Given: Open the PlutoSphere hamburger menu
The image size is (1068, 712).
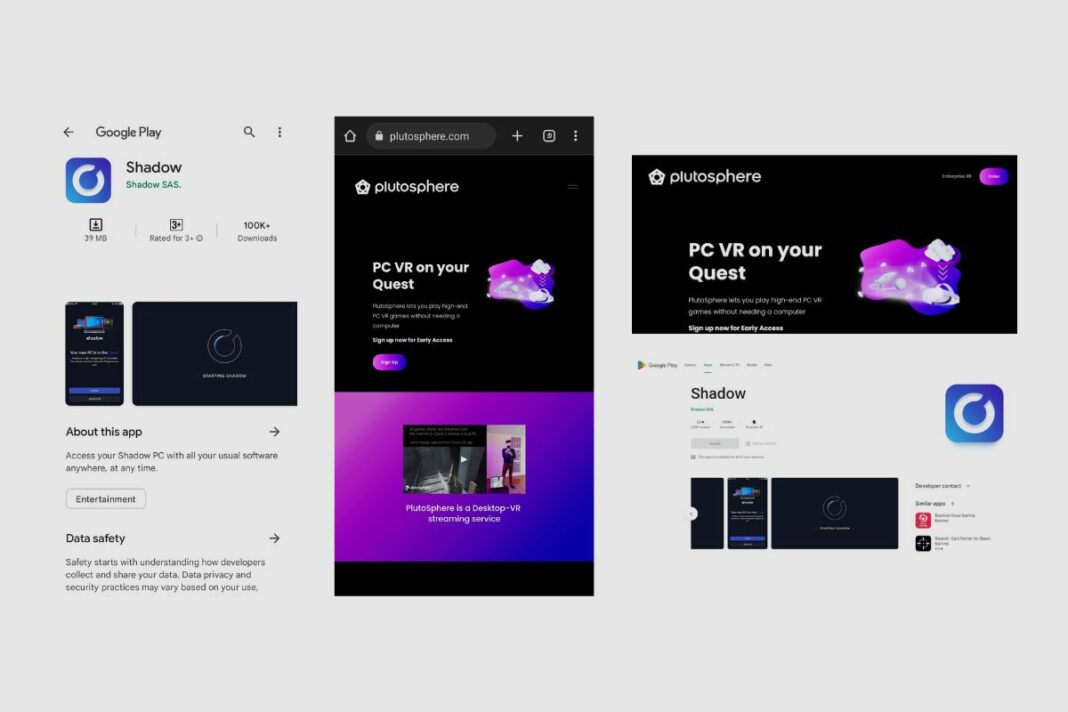Looking at the screenshot, I should [572, 186].
